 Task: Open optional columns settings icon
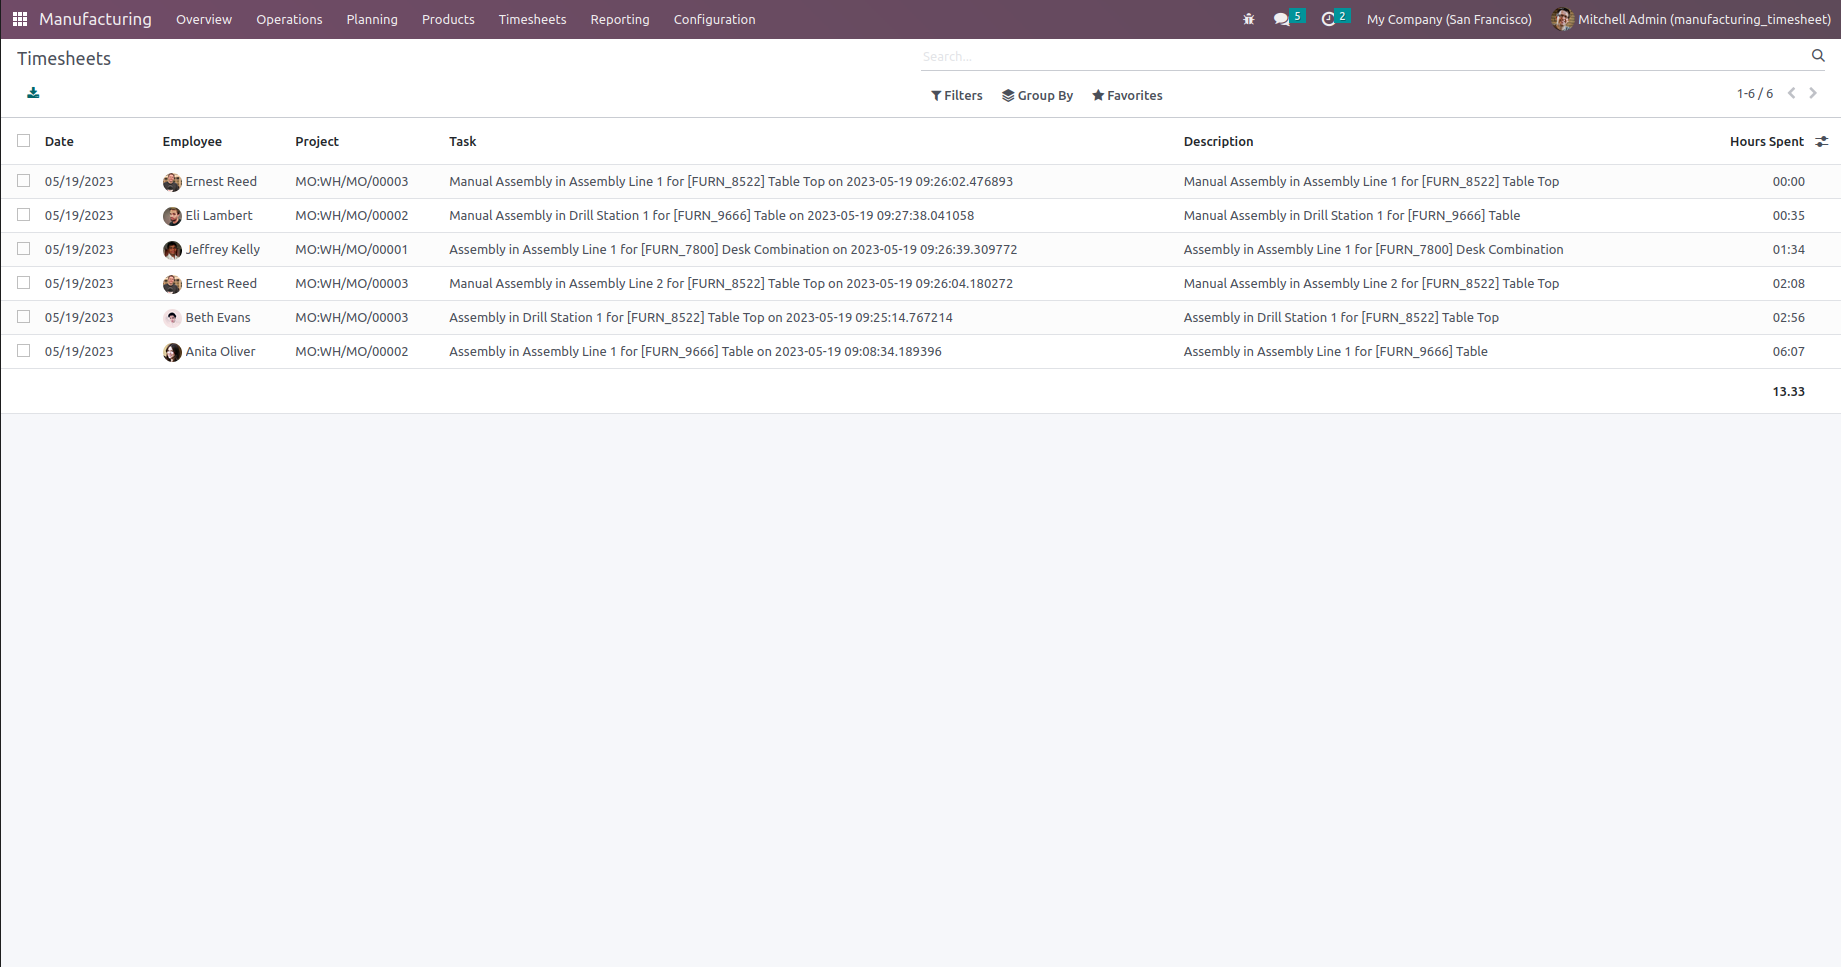coord(1822,142)
